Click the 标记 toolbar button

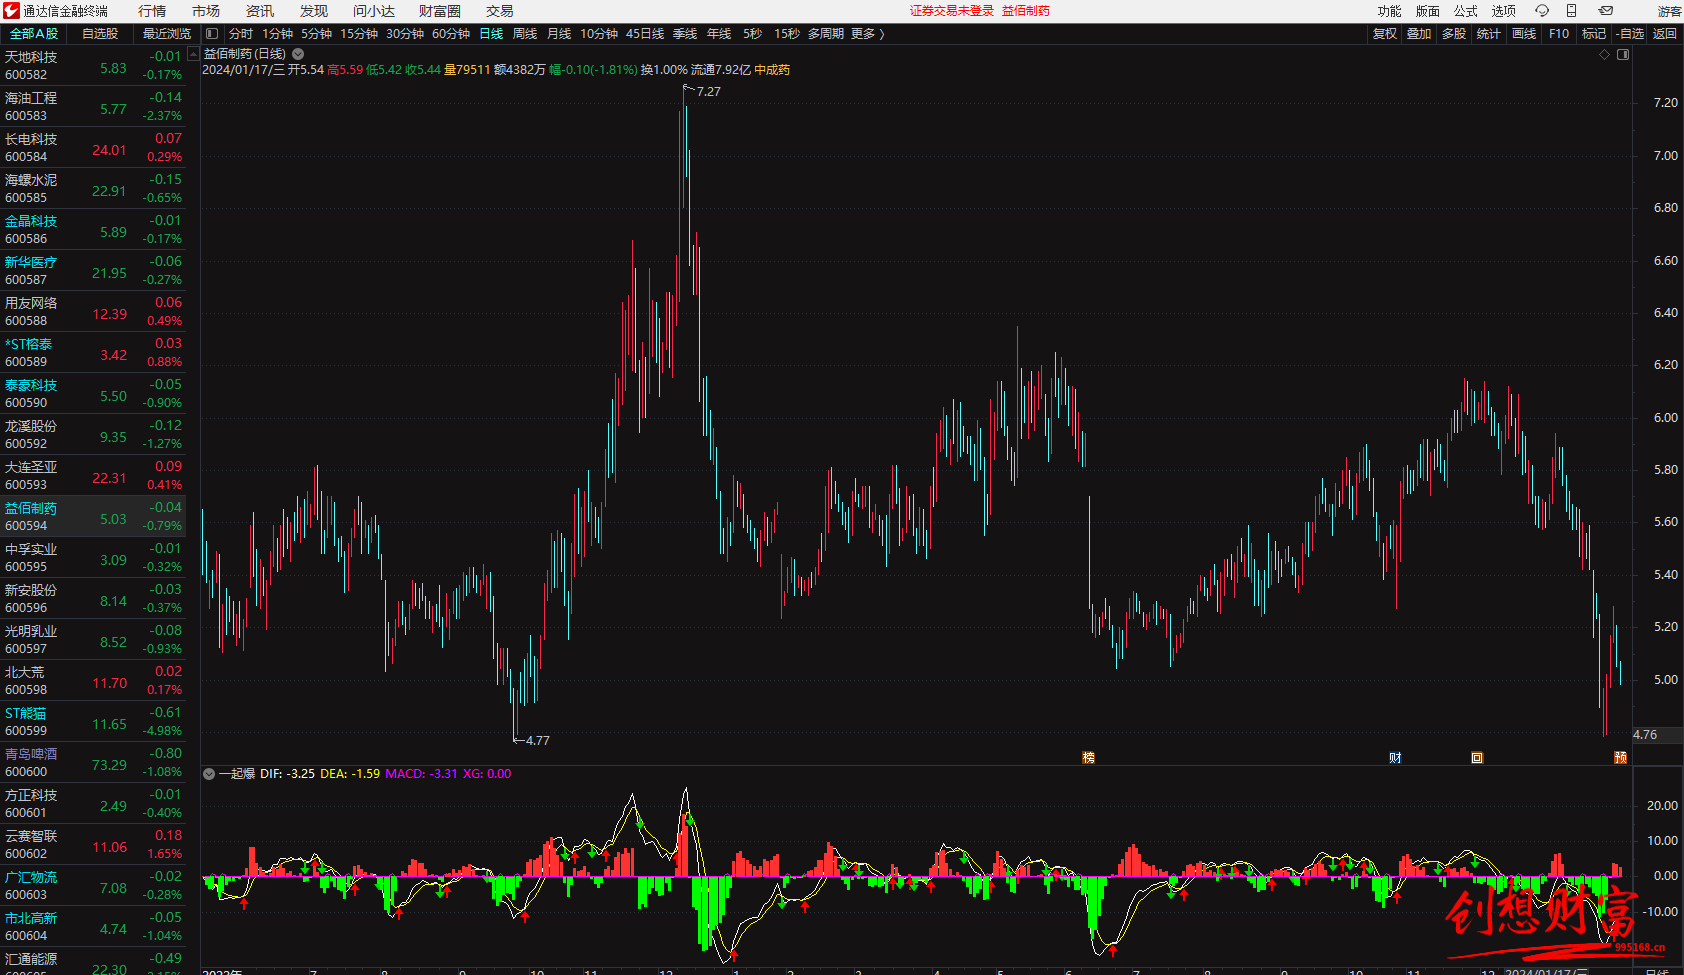tap(1594, 34)
